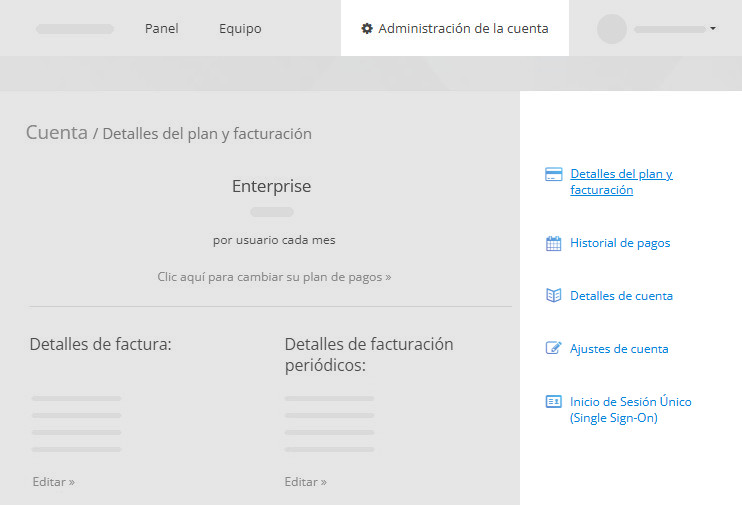Open the user profile dropdown arrow
The image size is (742, 505).
[x=713, y=28]
